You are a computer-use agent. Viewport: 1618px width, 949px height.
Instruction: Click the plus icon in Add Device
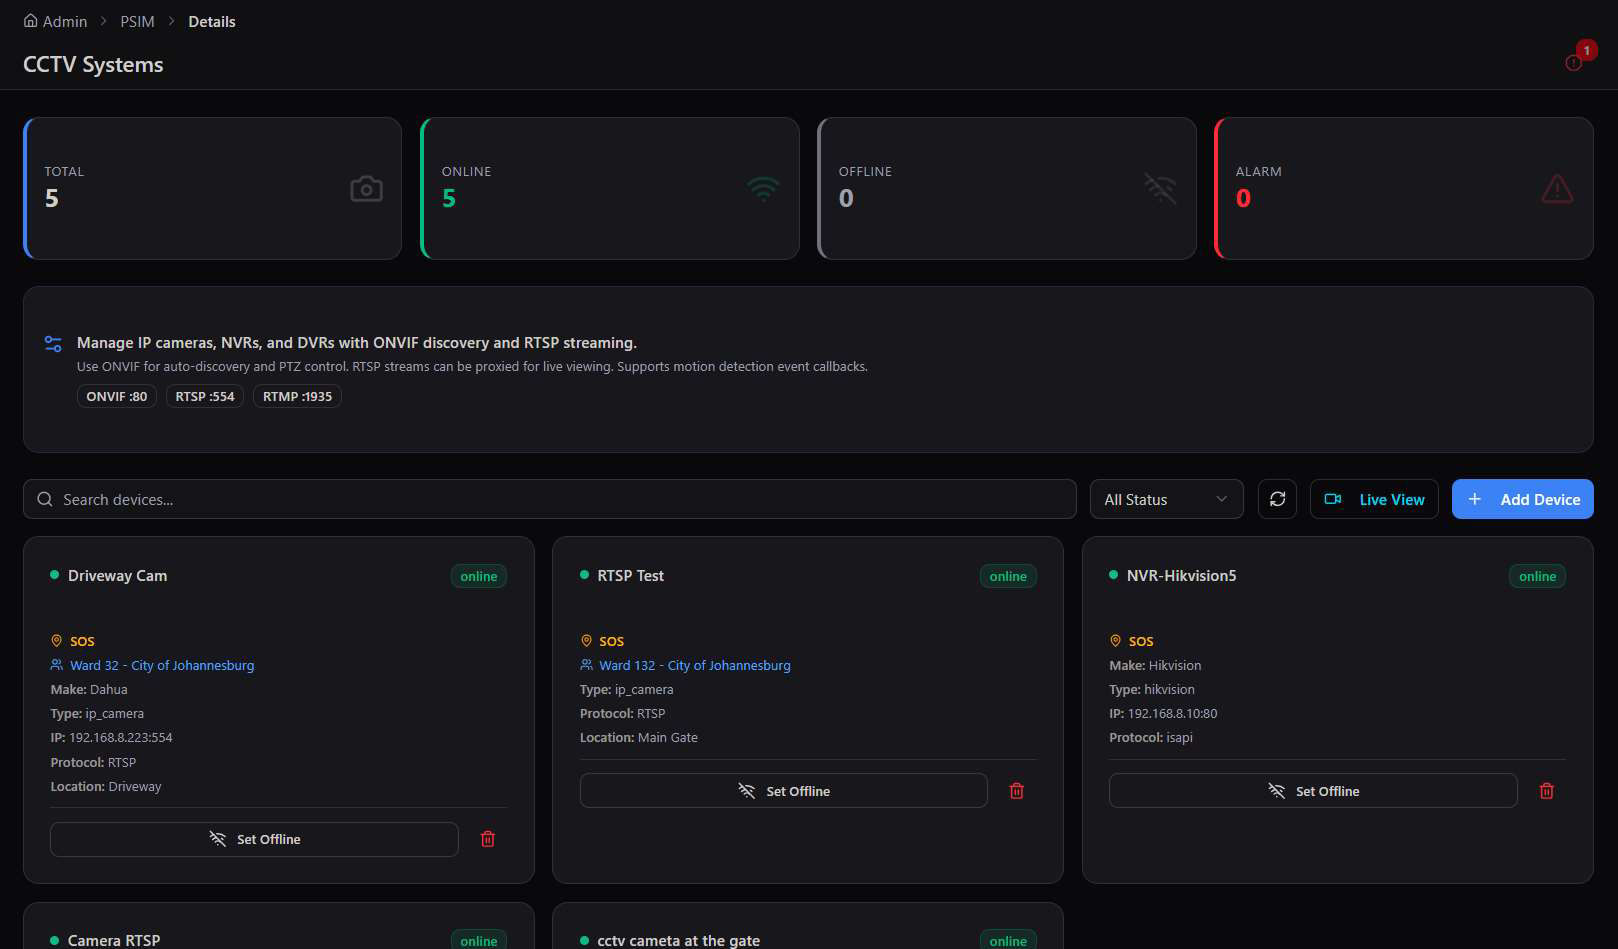(1474, 499)
